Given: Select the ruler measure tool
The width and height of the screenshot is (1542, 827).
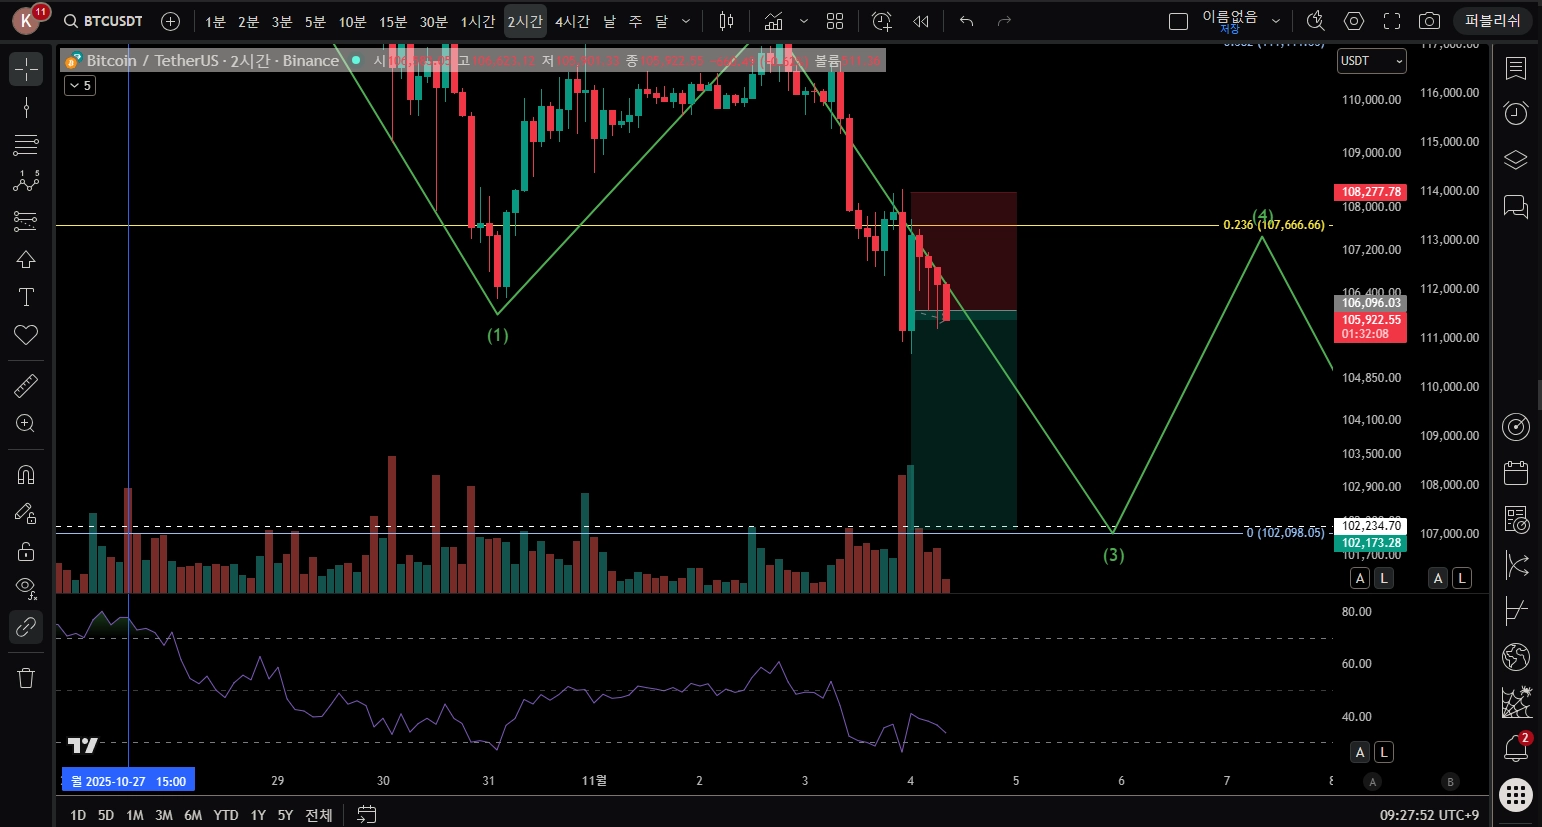Looking at the screenshot, I should [26, 385].
